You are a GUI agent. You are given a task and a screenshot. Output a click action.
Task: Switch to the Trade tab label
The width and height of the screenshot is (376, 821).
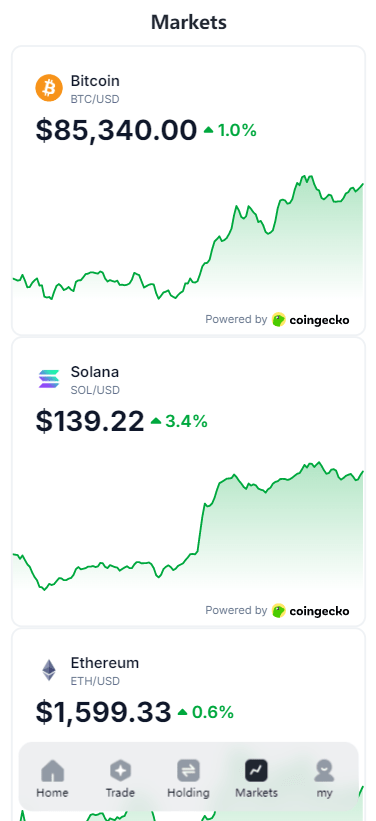120,793
